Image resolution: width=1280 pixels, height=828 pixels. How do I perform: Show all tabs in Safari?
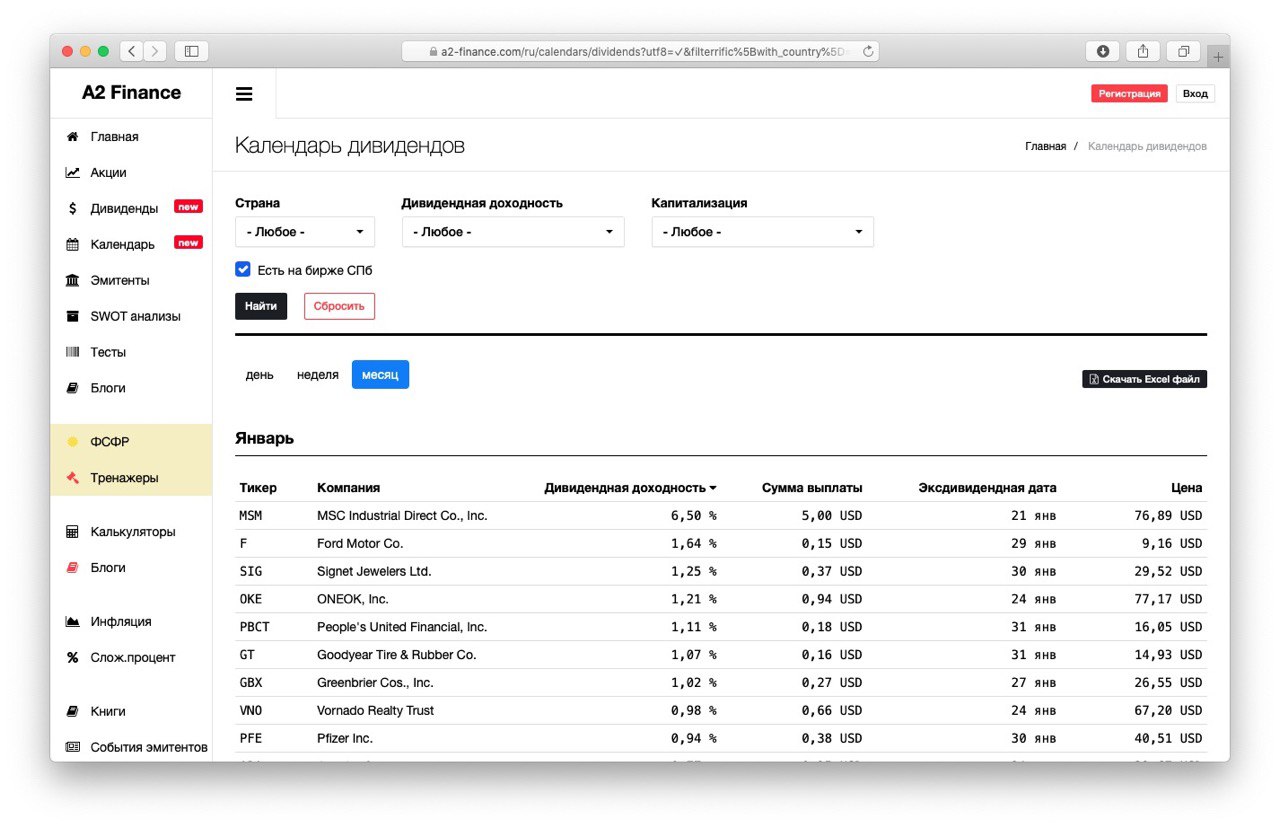1183,51
